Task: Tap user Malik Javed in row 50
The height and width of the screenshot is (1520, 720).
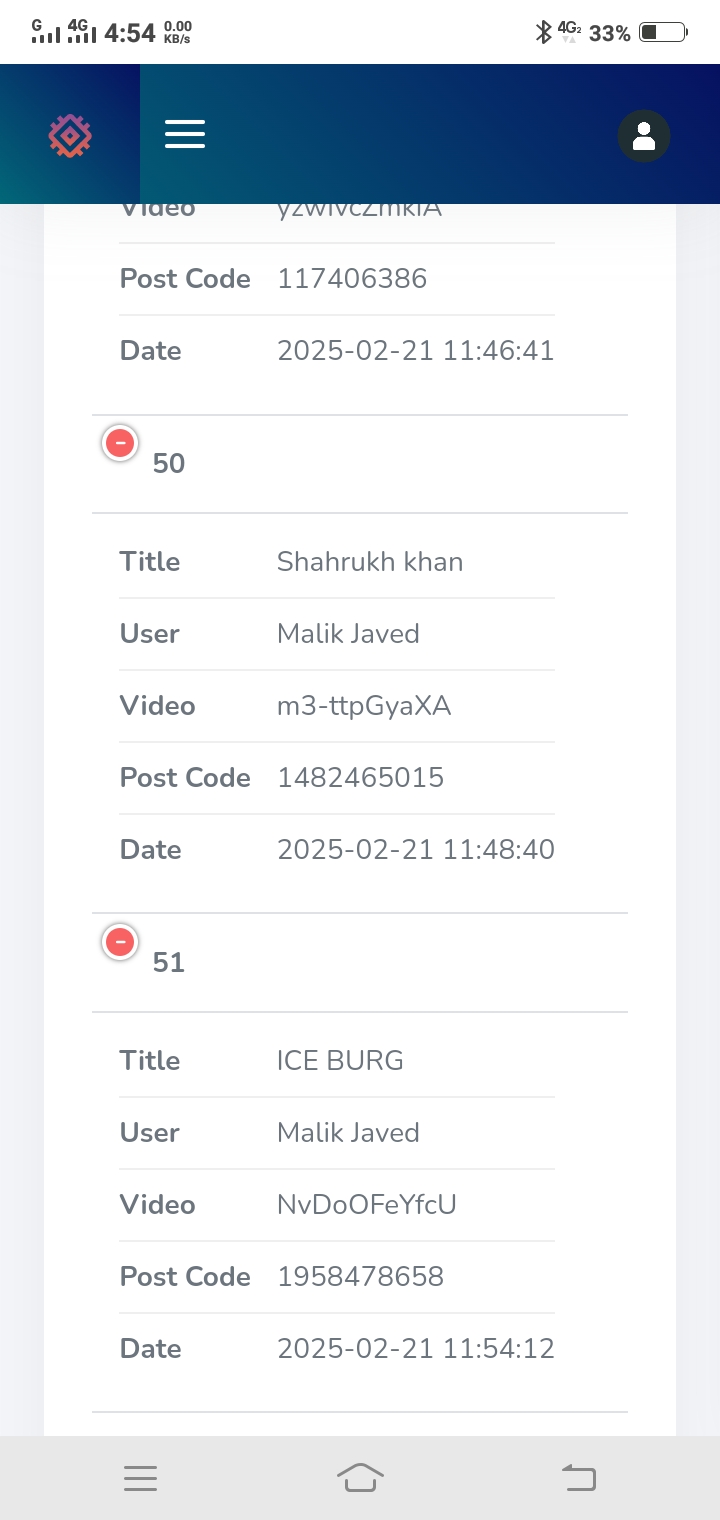Action: click(x=348, y=634)
